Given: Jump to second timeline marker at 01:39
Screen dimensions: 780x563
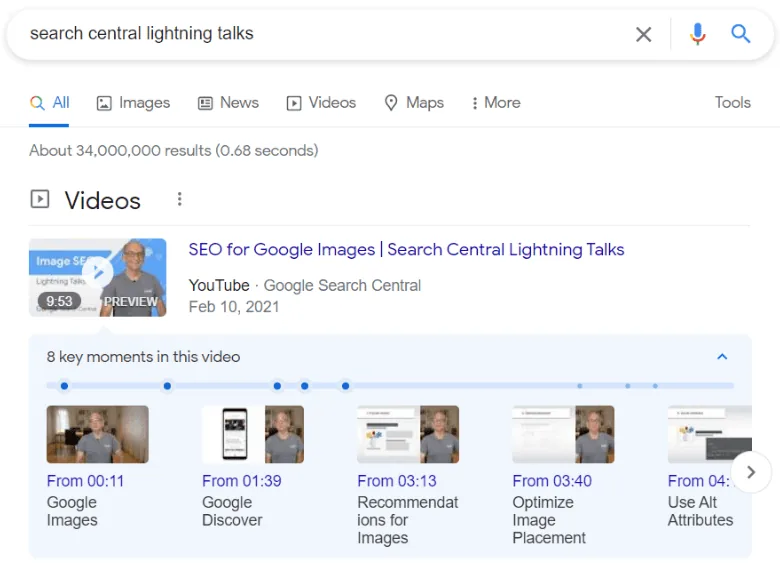Looking at the screenshot, I should click(x=167, y=385).
